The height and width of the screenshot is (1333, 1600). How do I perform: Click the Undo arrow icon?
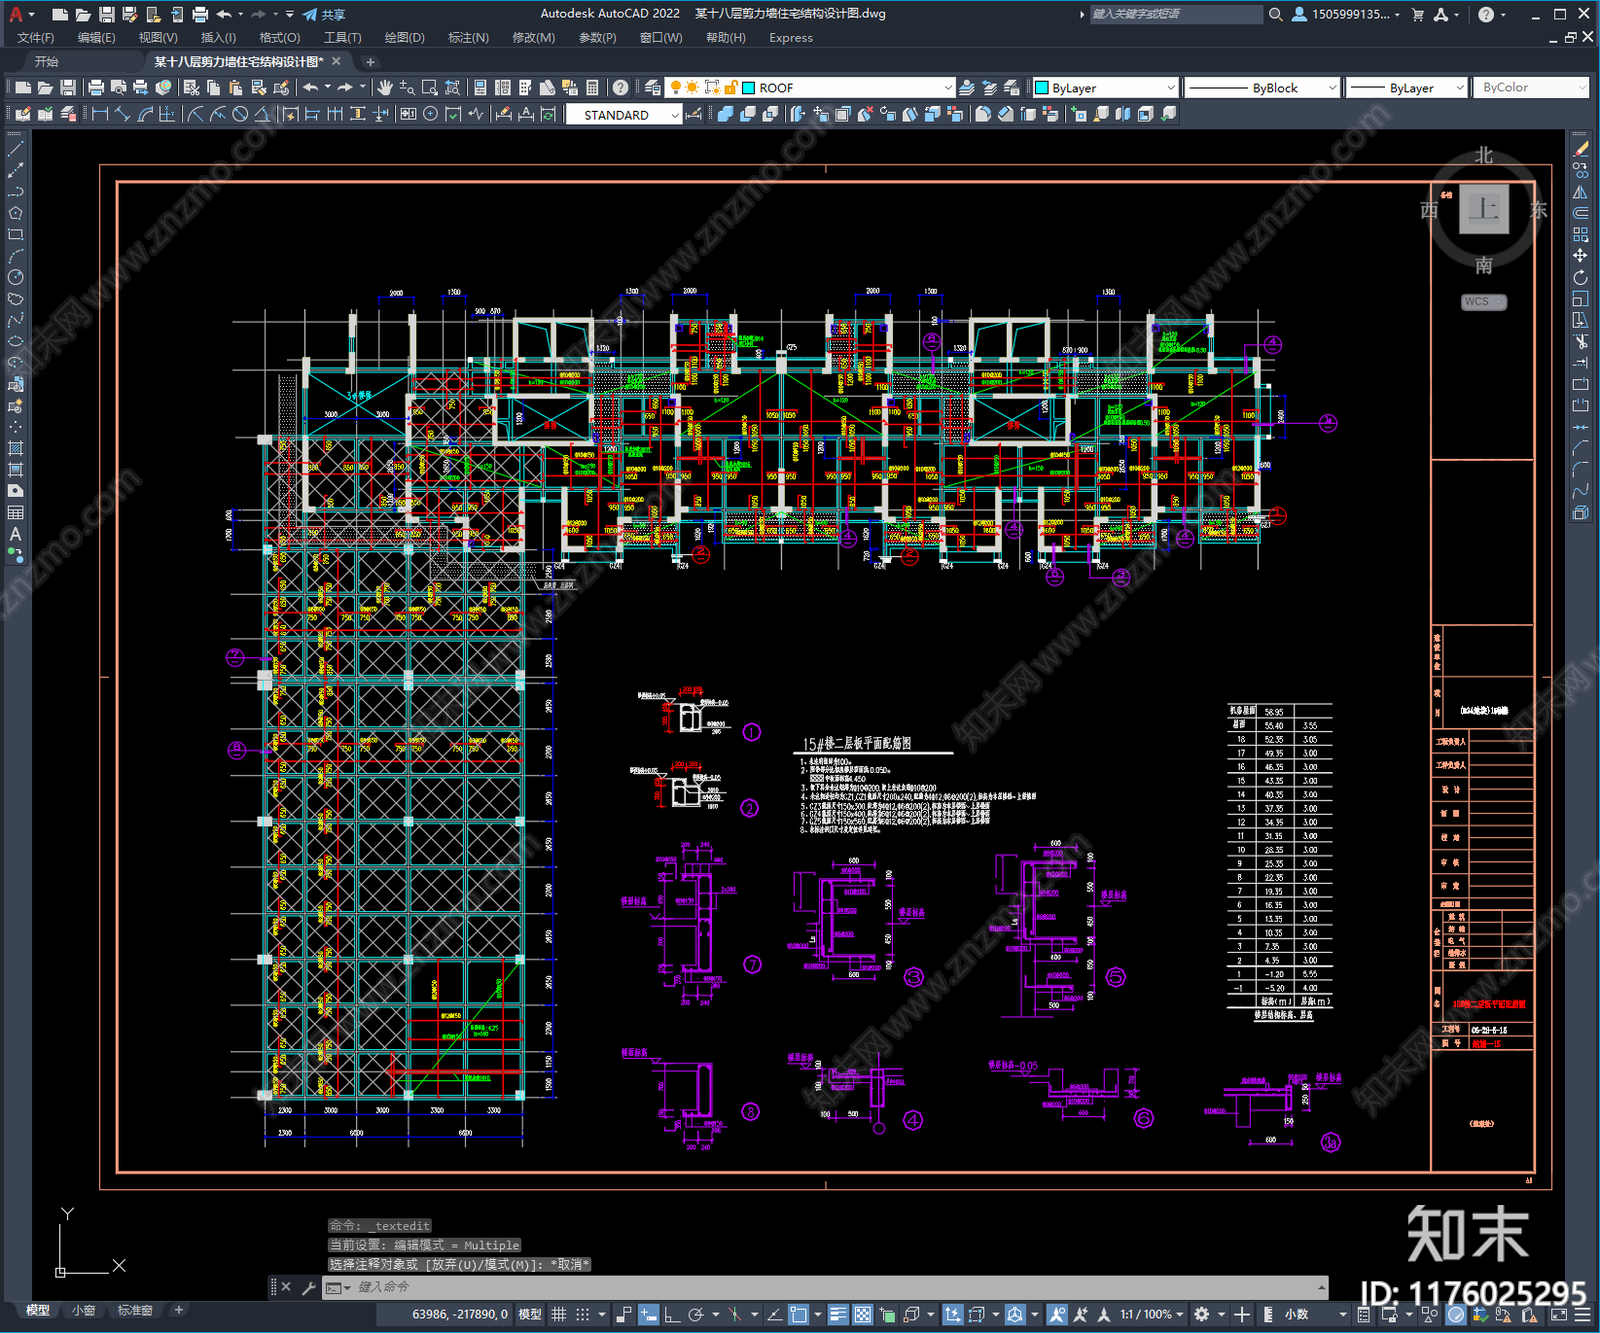pos(311,88)
